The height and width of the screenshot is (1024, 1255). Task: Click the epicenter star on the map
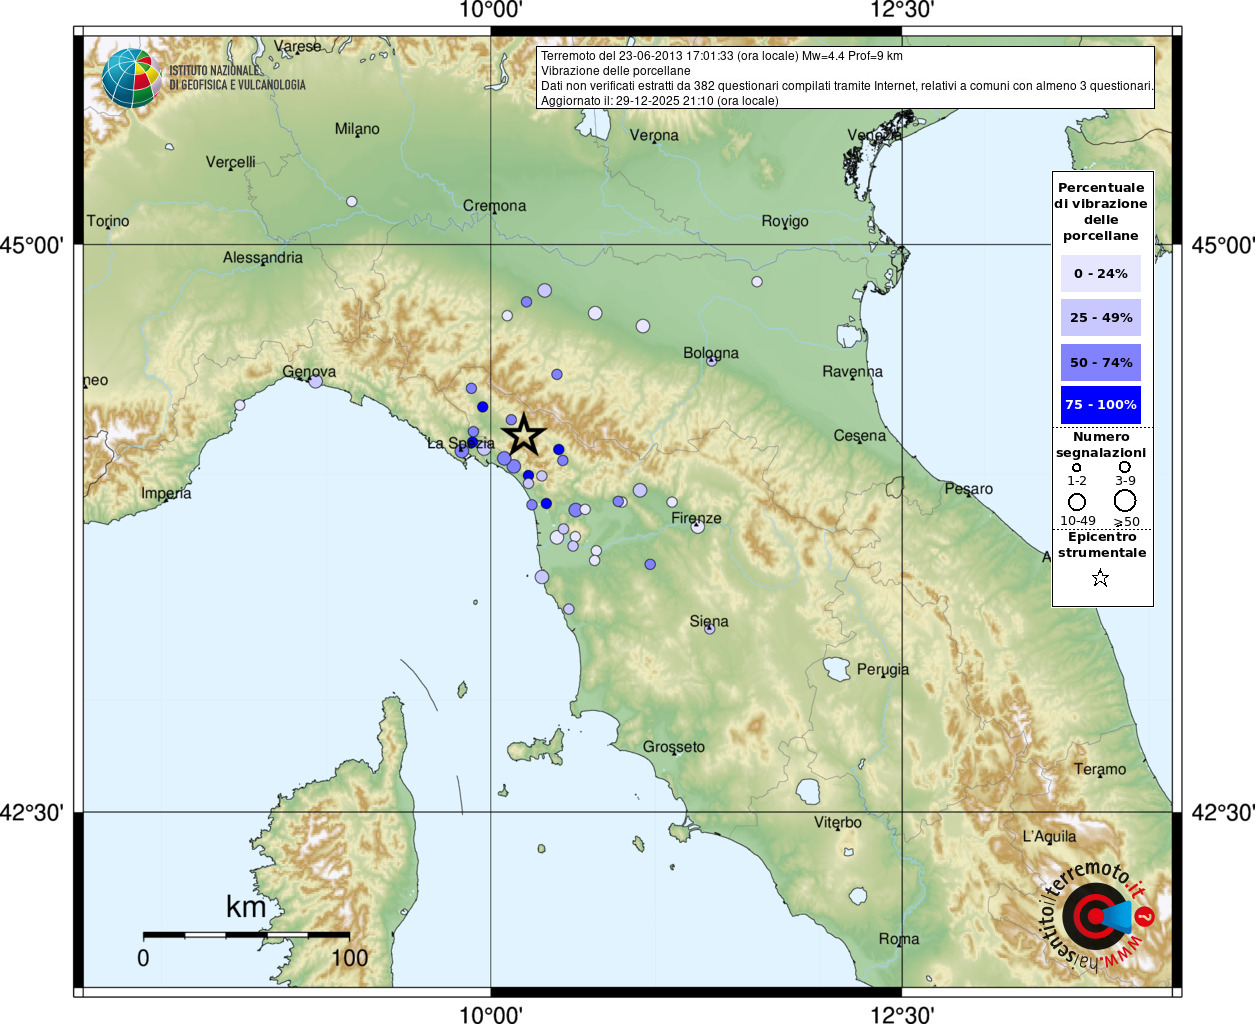524,435
